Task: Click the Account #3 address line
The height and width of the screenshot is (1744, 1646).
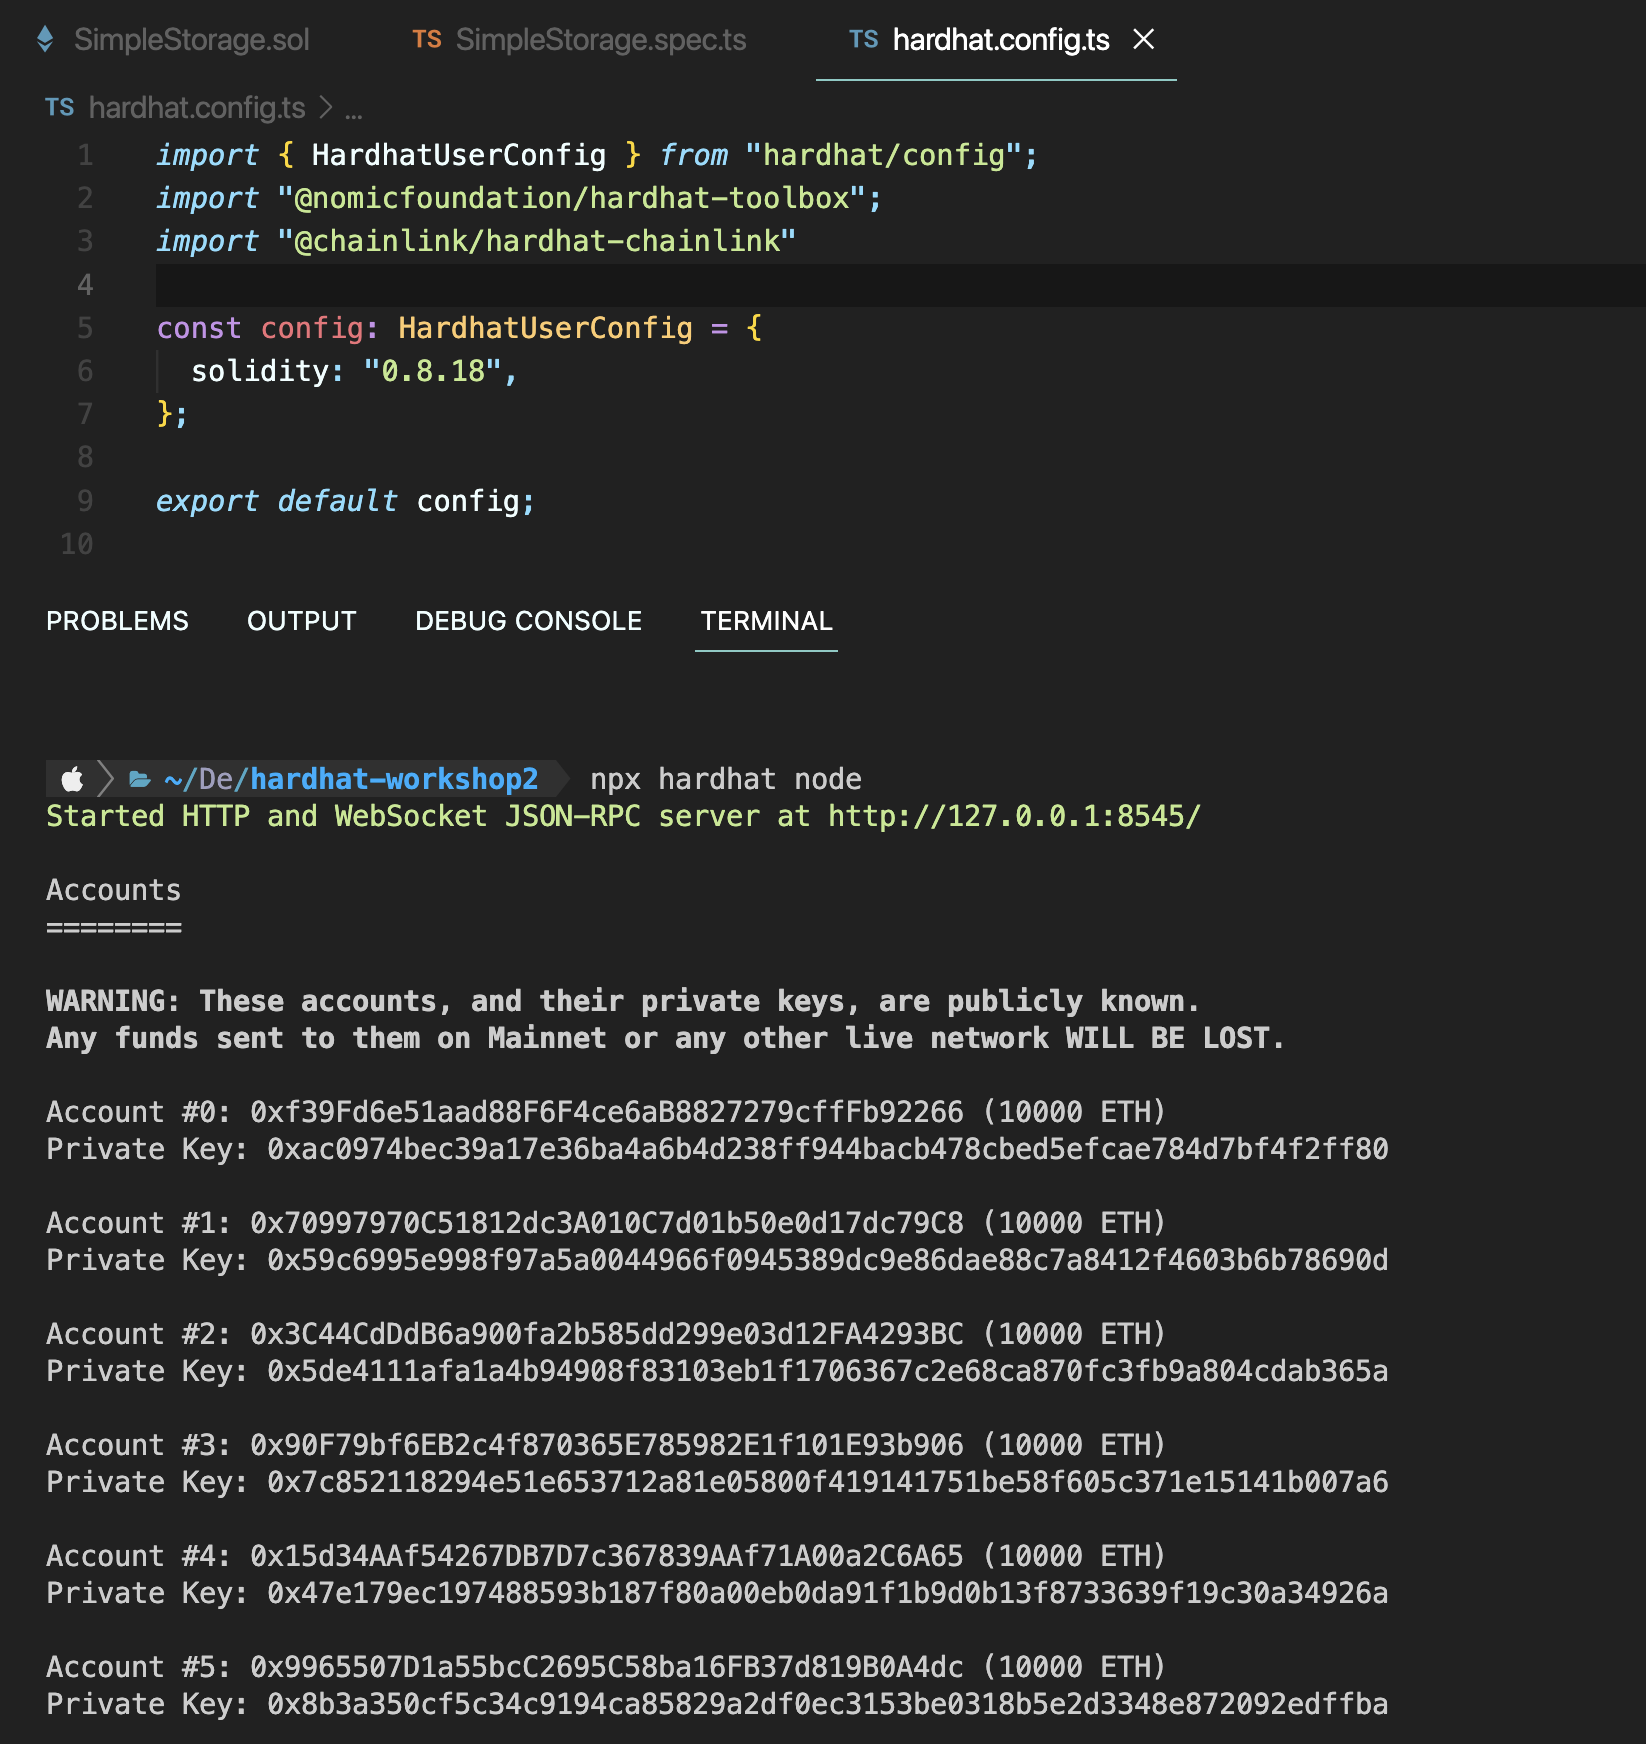Action: click(606, 1445)
